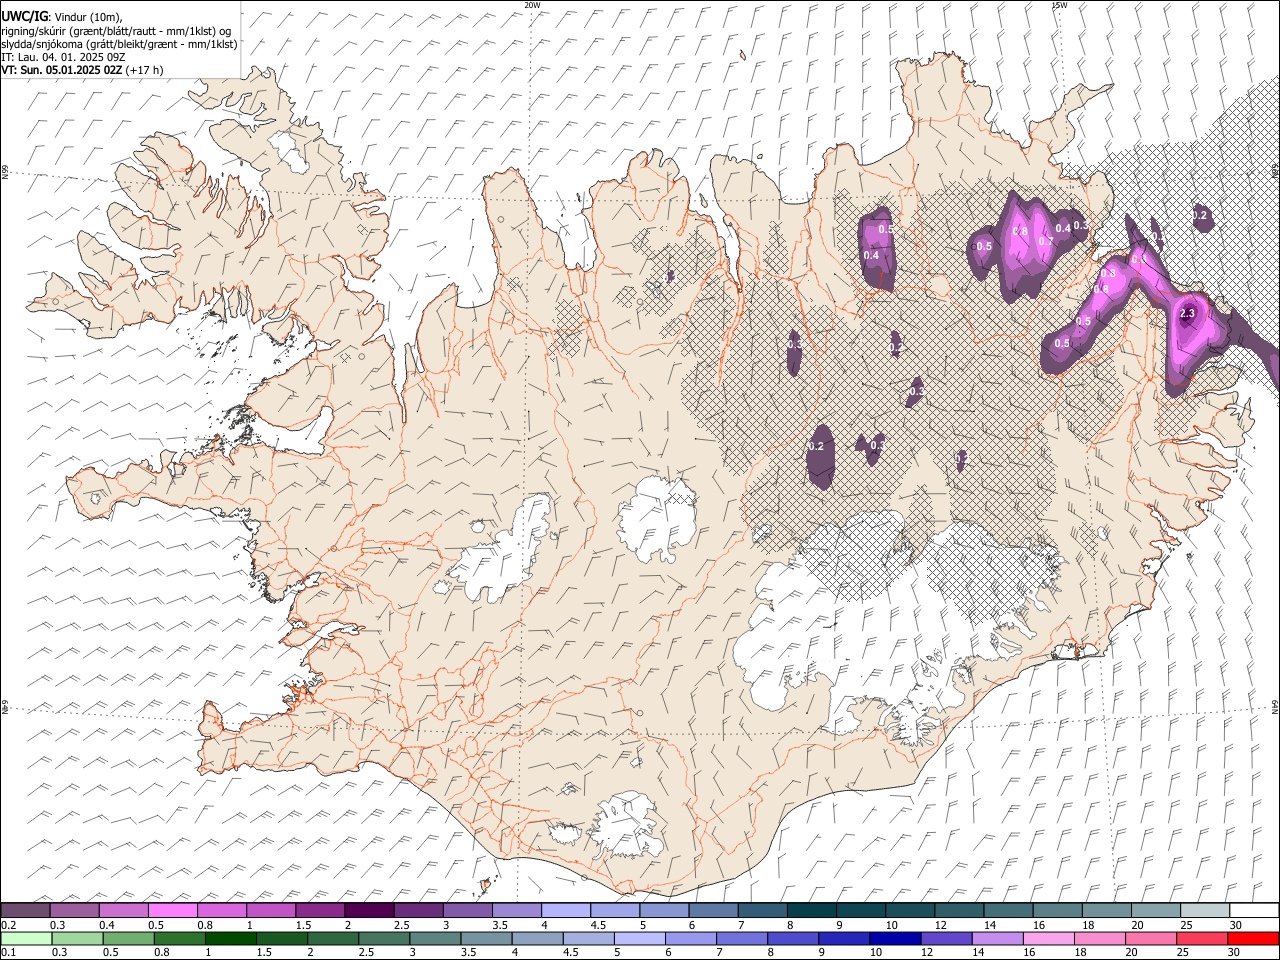The width and height of the screenshot is (1280, 960).
Task: Select the dark teal swatch labeled 8 in the snow scale
Action: [813, 911]
